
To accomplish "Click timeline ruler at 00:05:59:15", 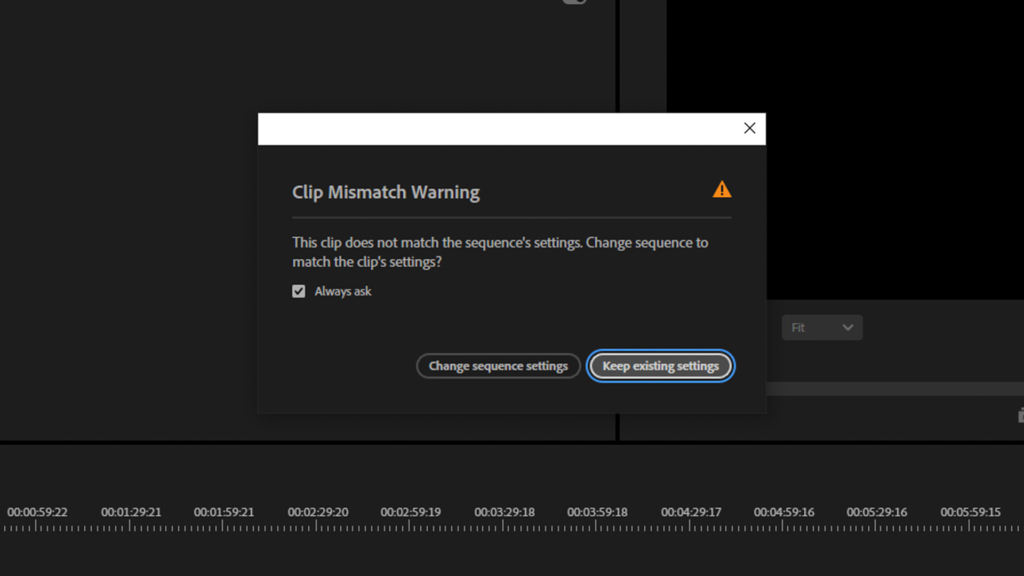I will coord(970,512).
